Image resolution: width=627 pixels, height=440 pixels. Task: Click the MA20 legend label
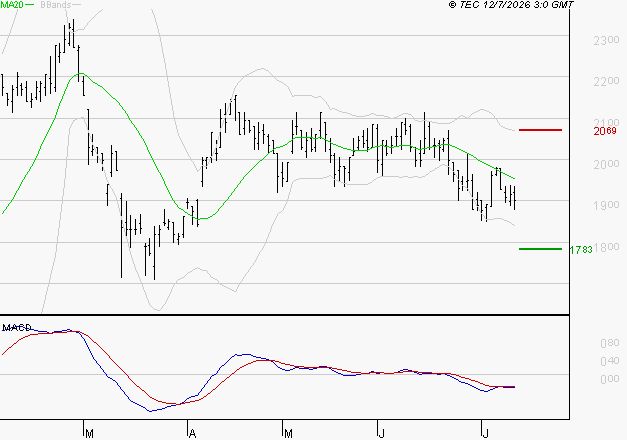click(x=12, y=5)
